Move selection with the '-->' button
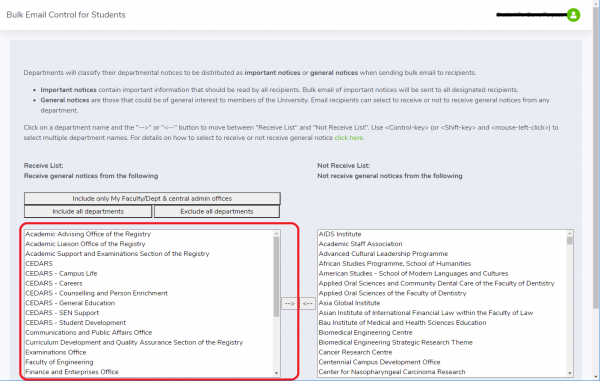Screen dimensions: 600x381 (290, 303)
